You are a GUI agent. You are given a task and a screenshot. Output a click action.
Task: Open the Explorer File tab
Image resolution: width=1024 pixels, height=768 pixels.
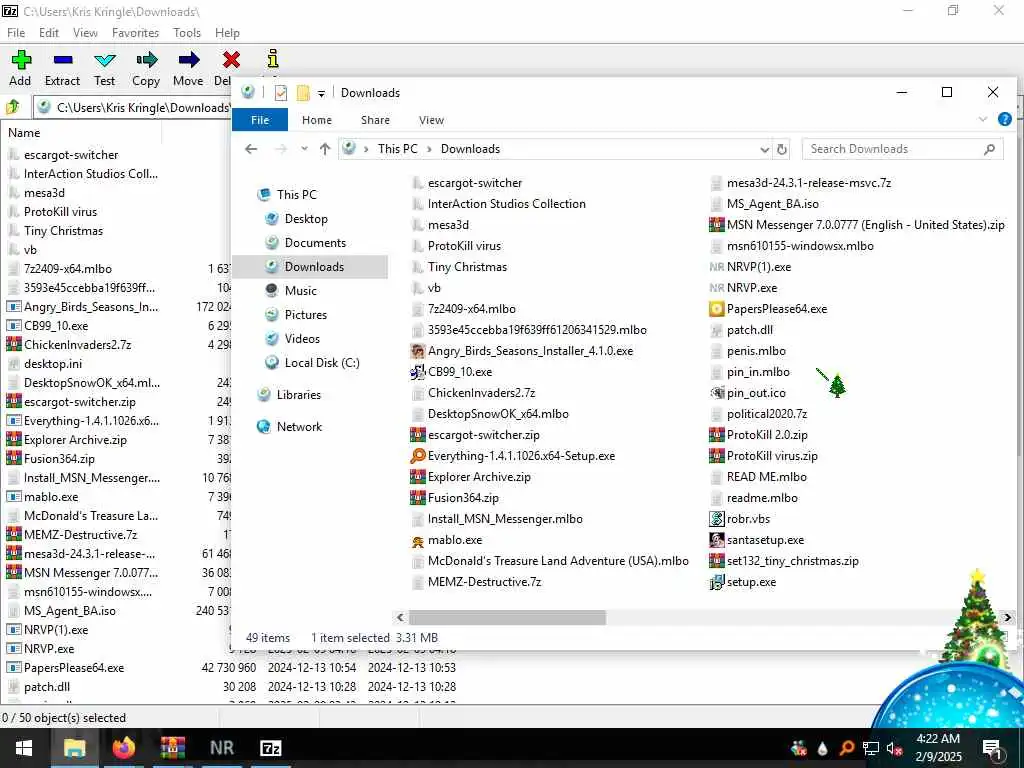click(260, 120)
